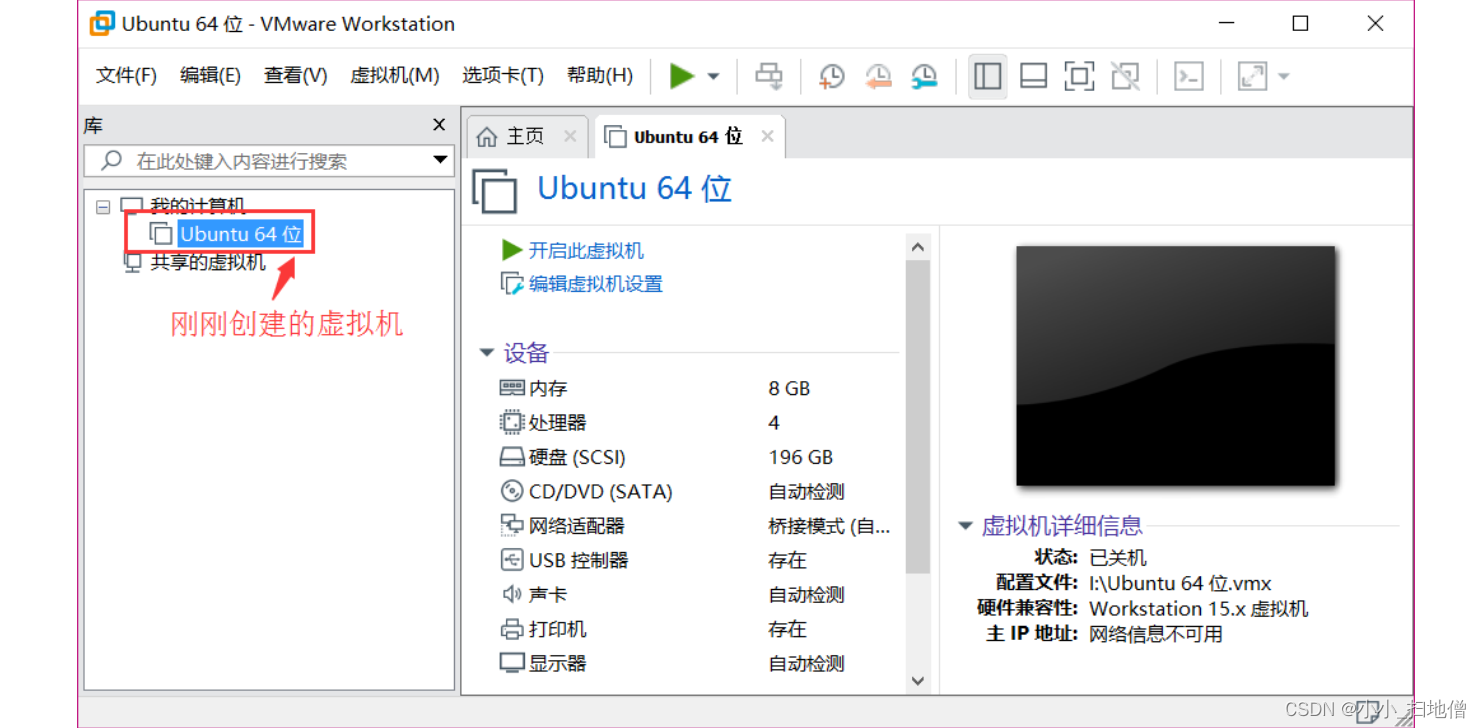This screenshot has width=1481, height=728.
Task: Click the stretch guest display icon
Action: (x=1252, y=76)
